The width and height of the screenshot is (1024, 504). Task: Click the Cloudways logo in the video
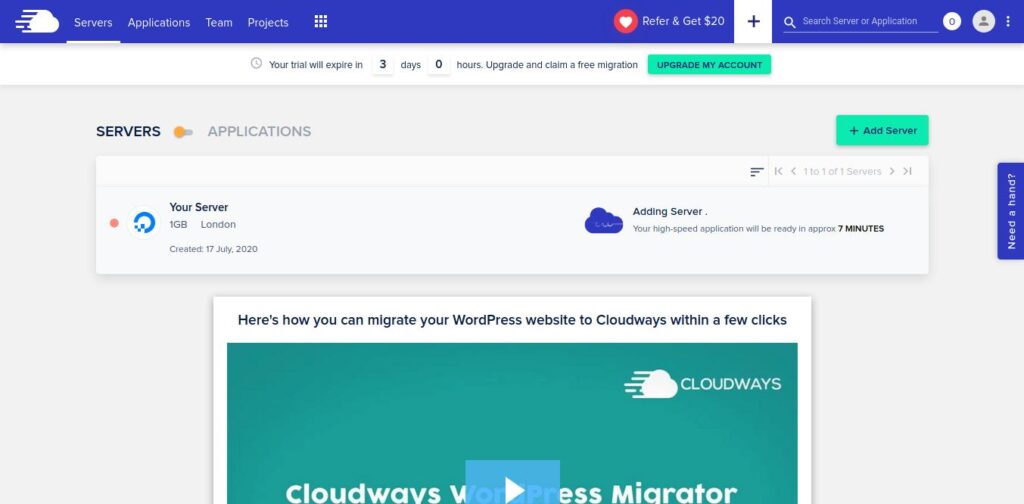[703, 384]
